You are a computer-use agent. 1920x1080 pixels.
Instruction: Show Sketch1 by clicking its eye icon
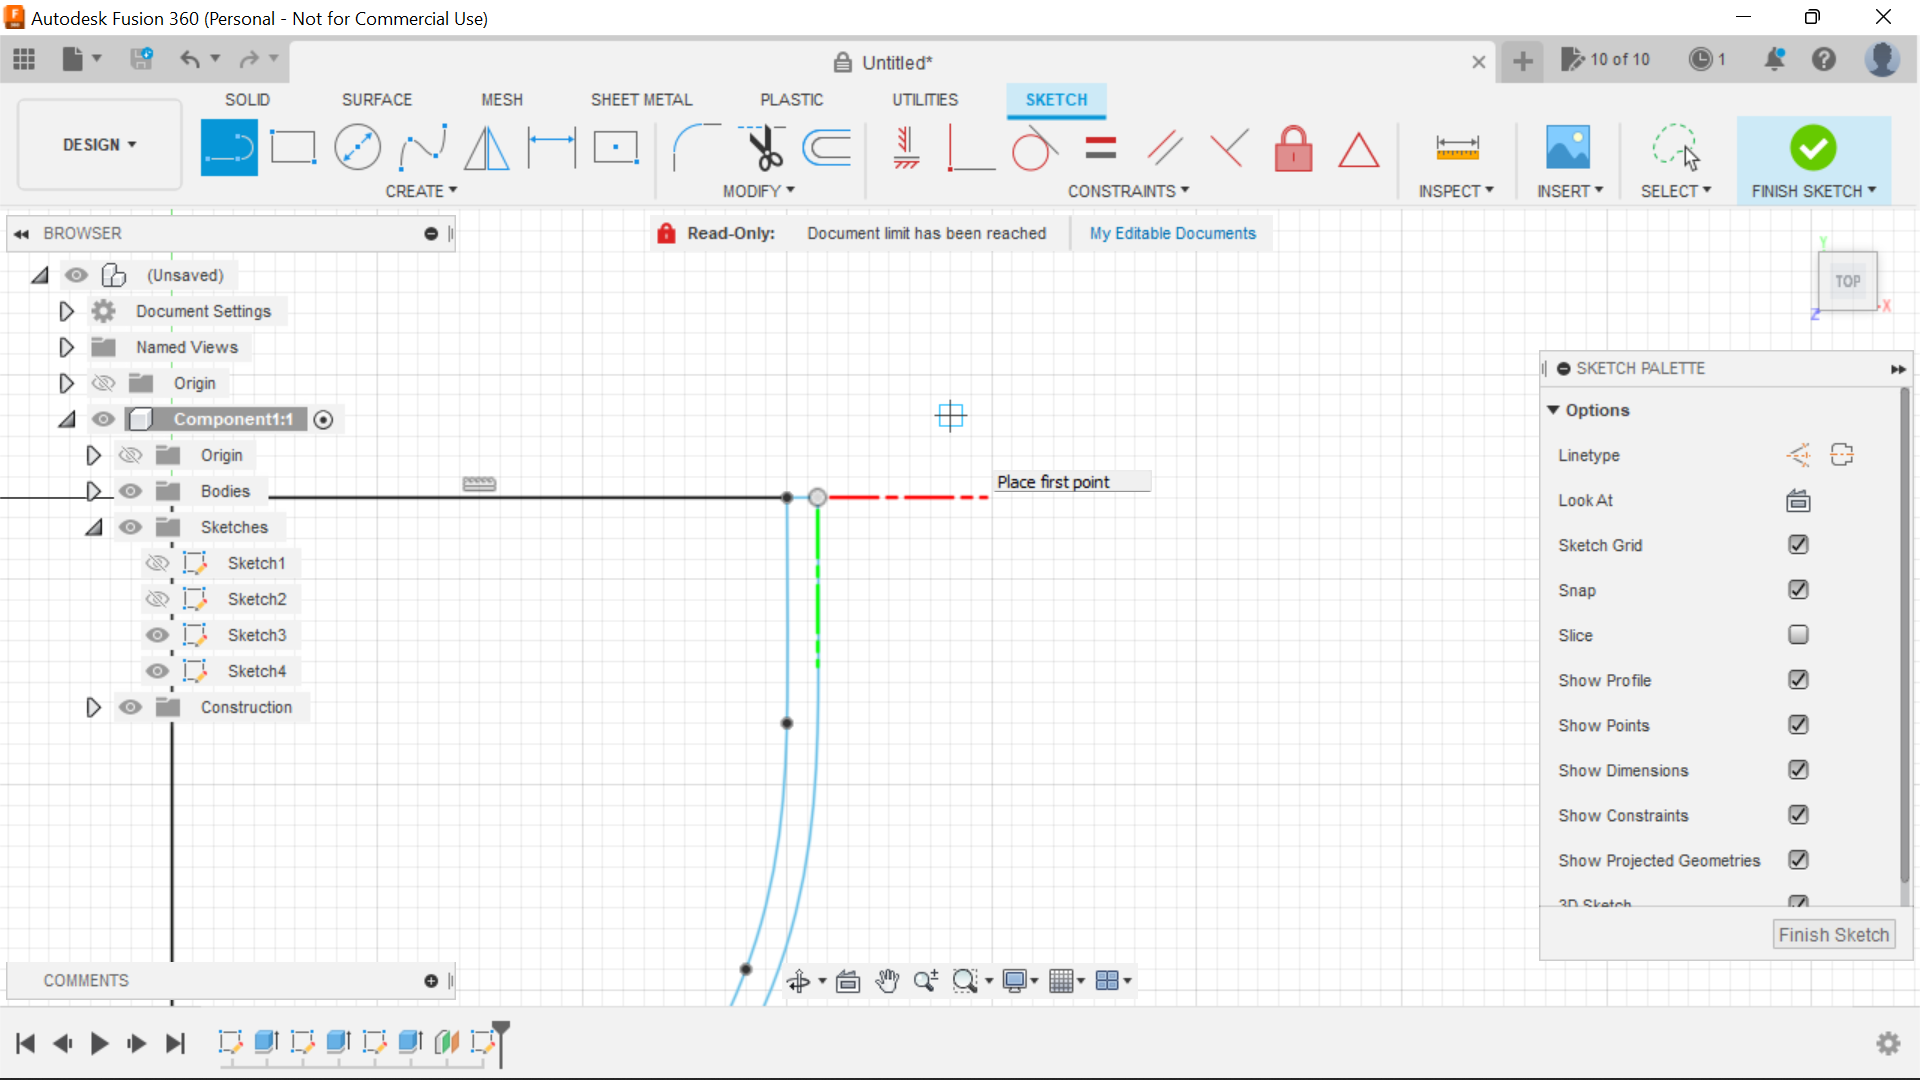157,563
